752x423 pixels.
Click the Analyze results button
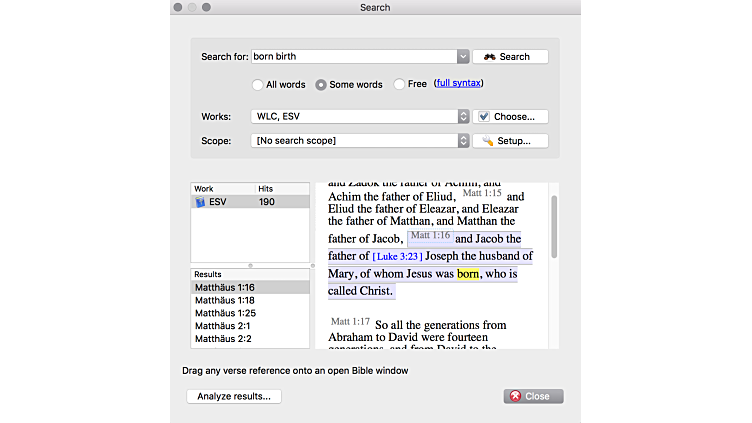(234, 396)
